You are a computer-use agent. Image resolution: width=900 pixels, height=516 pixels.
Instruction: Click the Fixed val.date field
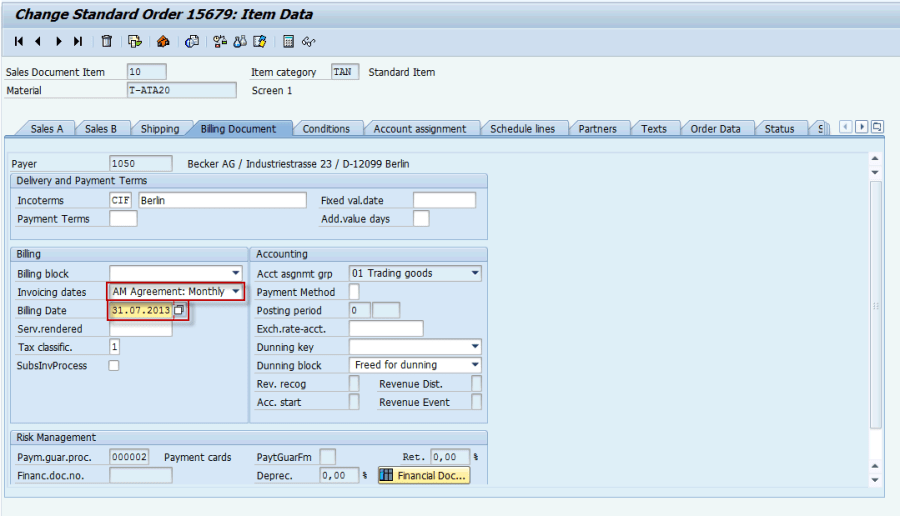[444, 200]
